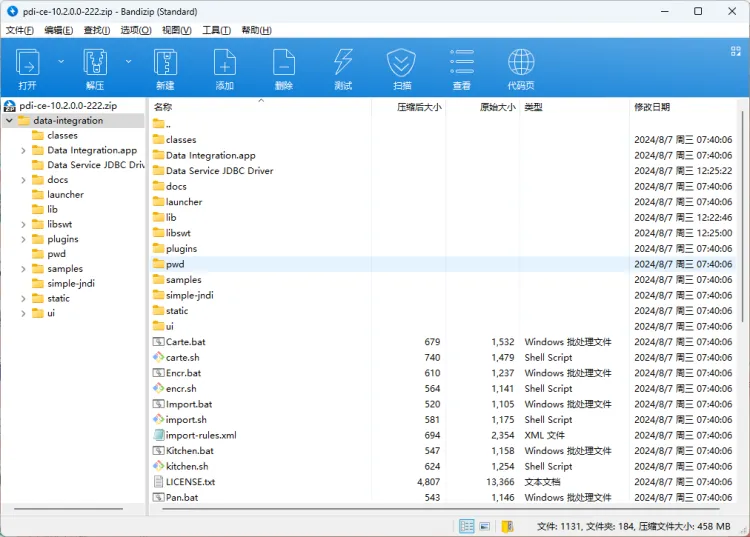
Task: Select the pdi-ce-10.2.0.0-222.zip archive root icon
Action: (x=10, y=106)
